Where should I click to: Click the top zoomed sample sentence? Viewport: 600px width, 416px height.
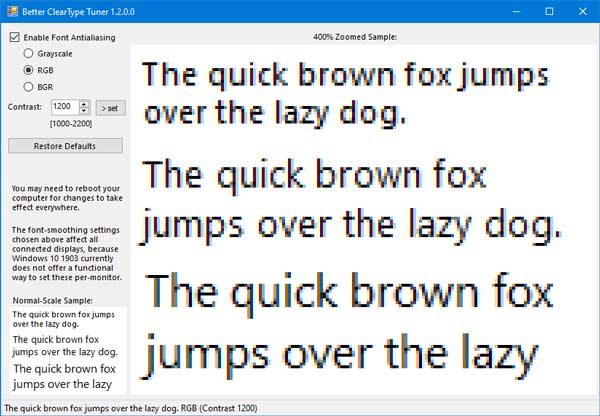pyautogui.click(x=346, y=95)
